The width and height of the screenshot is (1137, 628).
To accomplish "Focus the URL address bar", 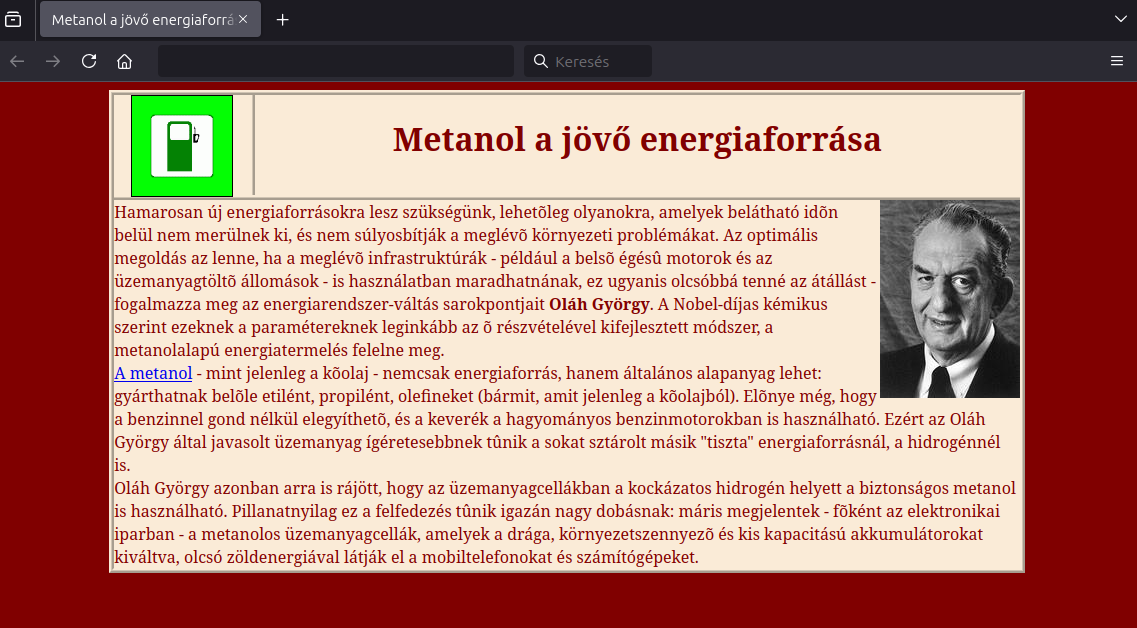I will pos(336,61).
